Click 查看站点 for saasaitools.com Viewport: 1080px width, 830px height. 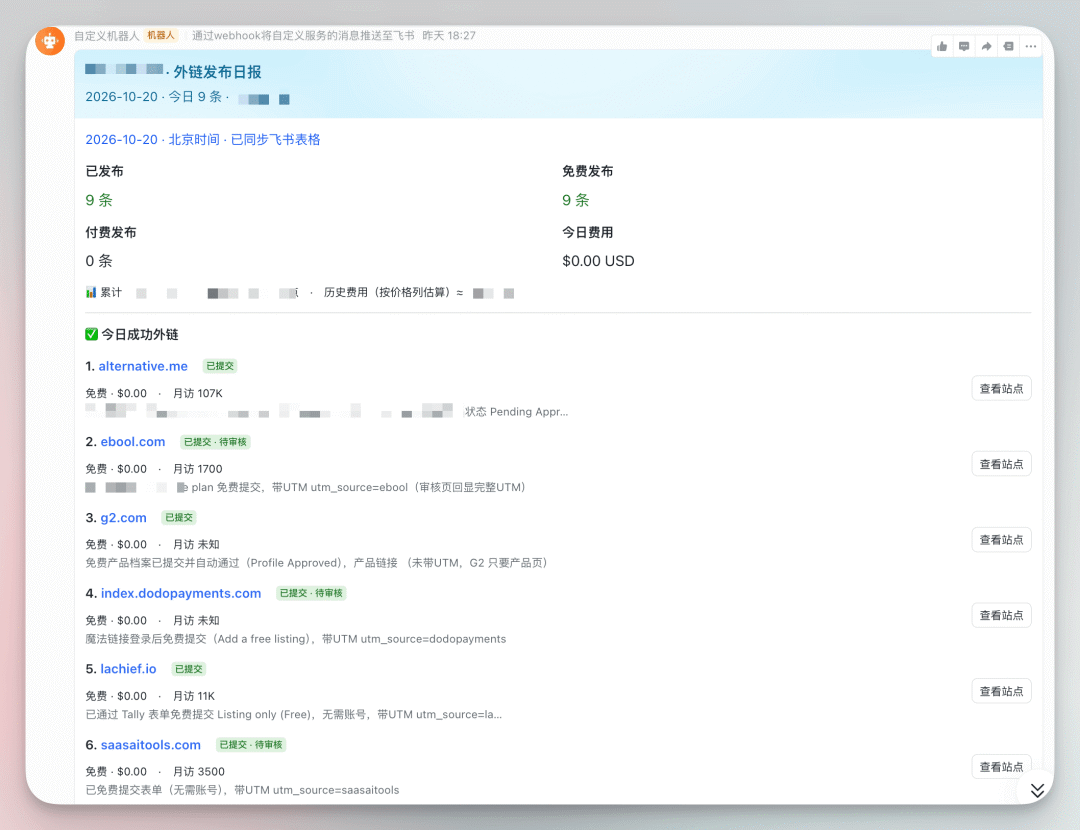pos(1001,767)
